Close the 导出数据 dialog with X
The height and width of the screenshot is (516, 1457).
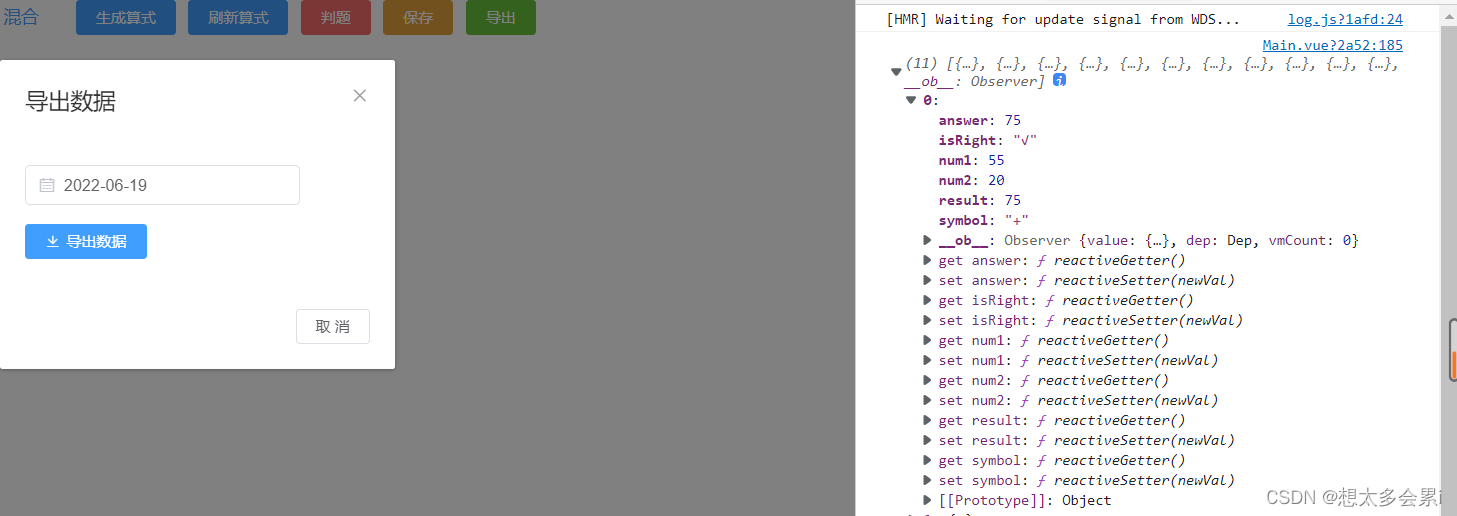pos(360,96)
